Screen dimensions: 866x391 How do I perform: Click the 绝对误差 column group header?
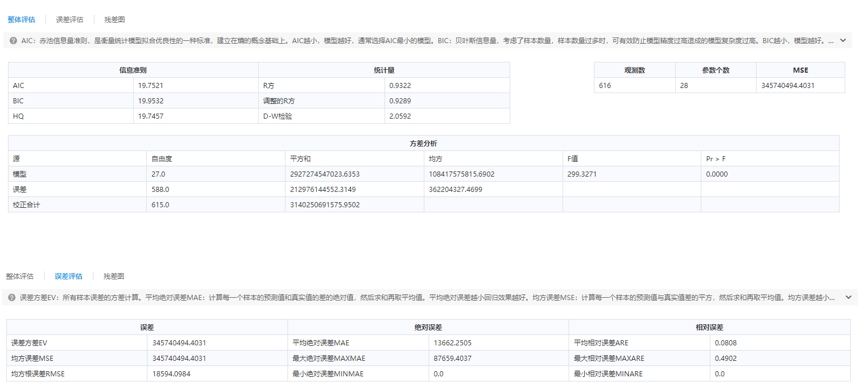pos(428,327)
